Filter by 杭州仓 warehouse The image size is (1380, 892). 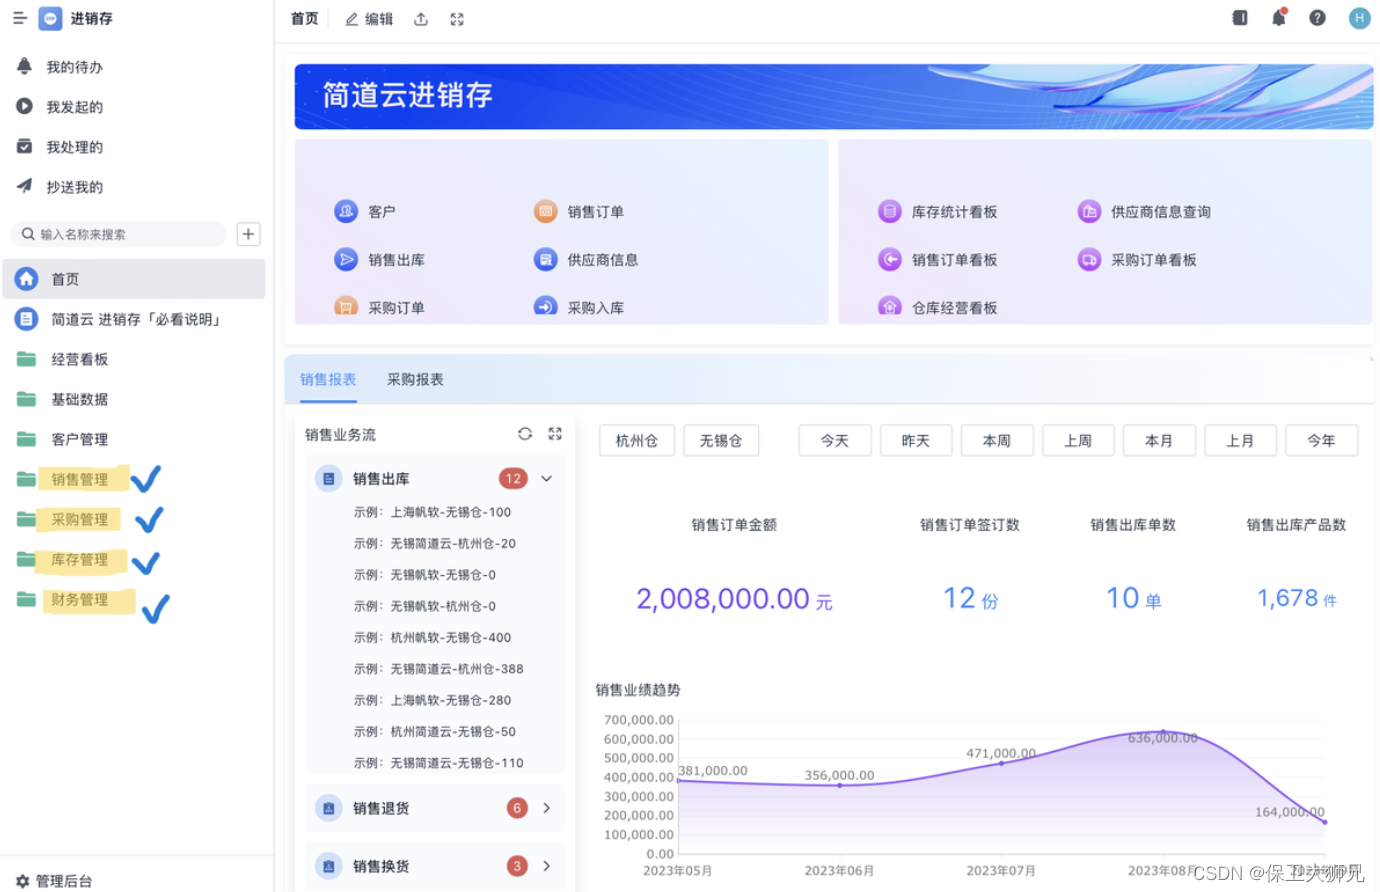click(x=637, y=440)
